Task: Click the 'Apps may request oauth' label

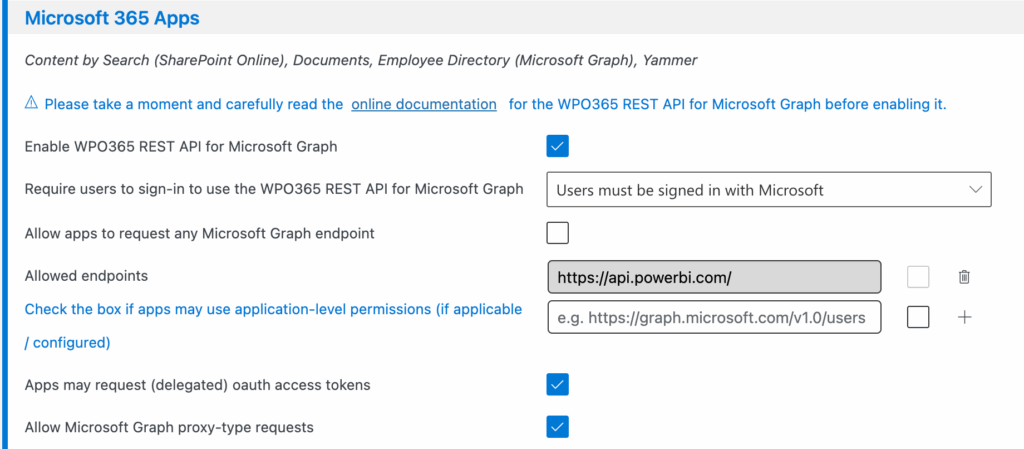Action: pos(198,384)
